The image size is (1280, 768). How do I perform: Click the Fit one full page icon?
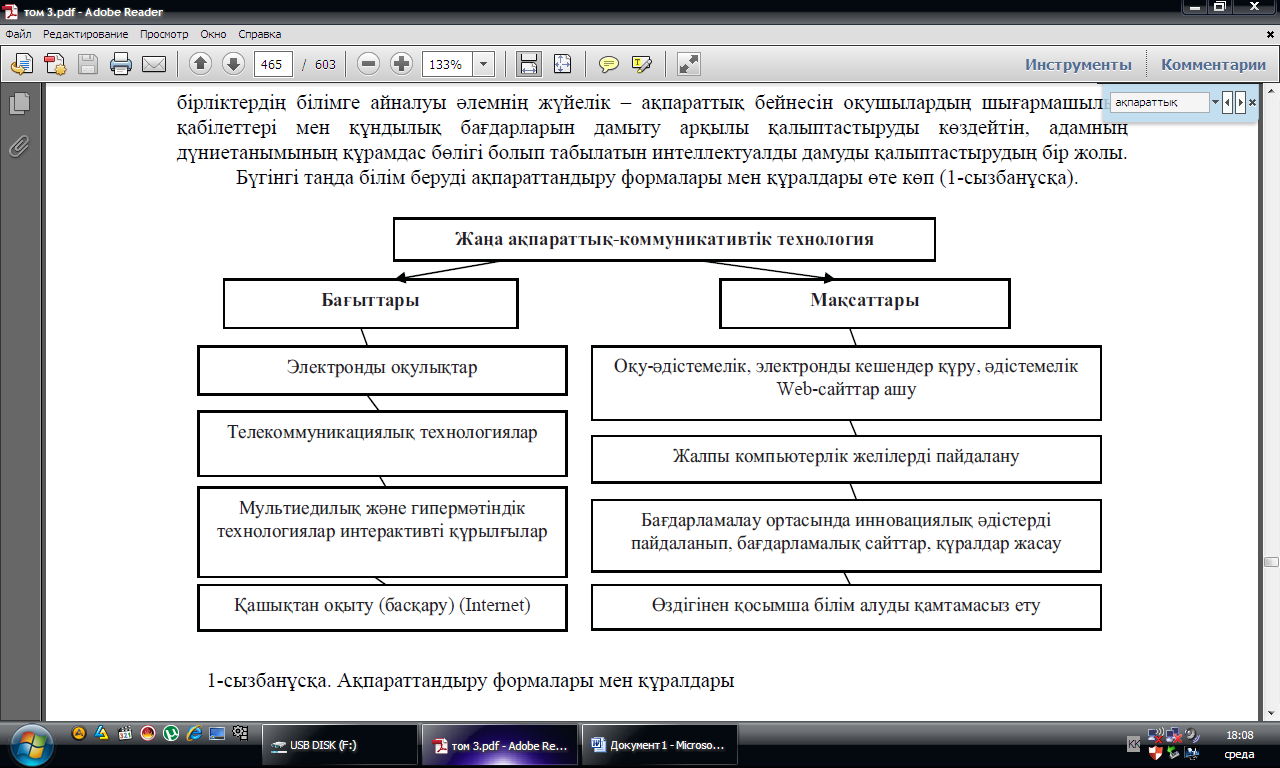tap(562, 64)
